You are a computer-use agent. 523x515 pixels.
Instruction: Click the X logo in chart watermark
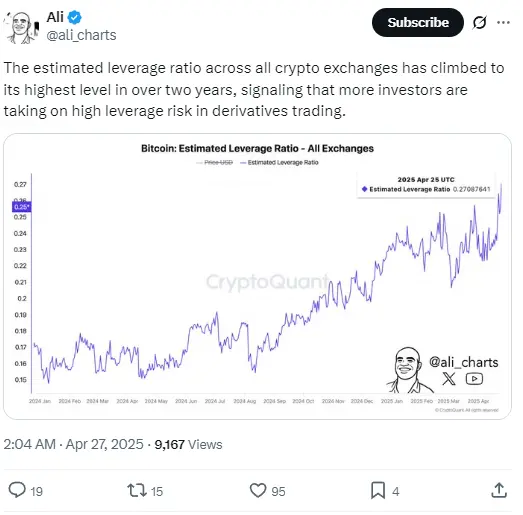pos(449,379)
